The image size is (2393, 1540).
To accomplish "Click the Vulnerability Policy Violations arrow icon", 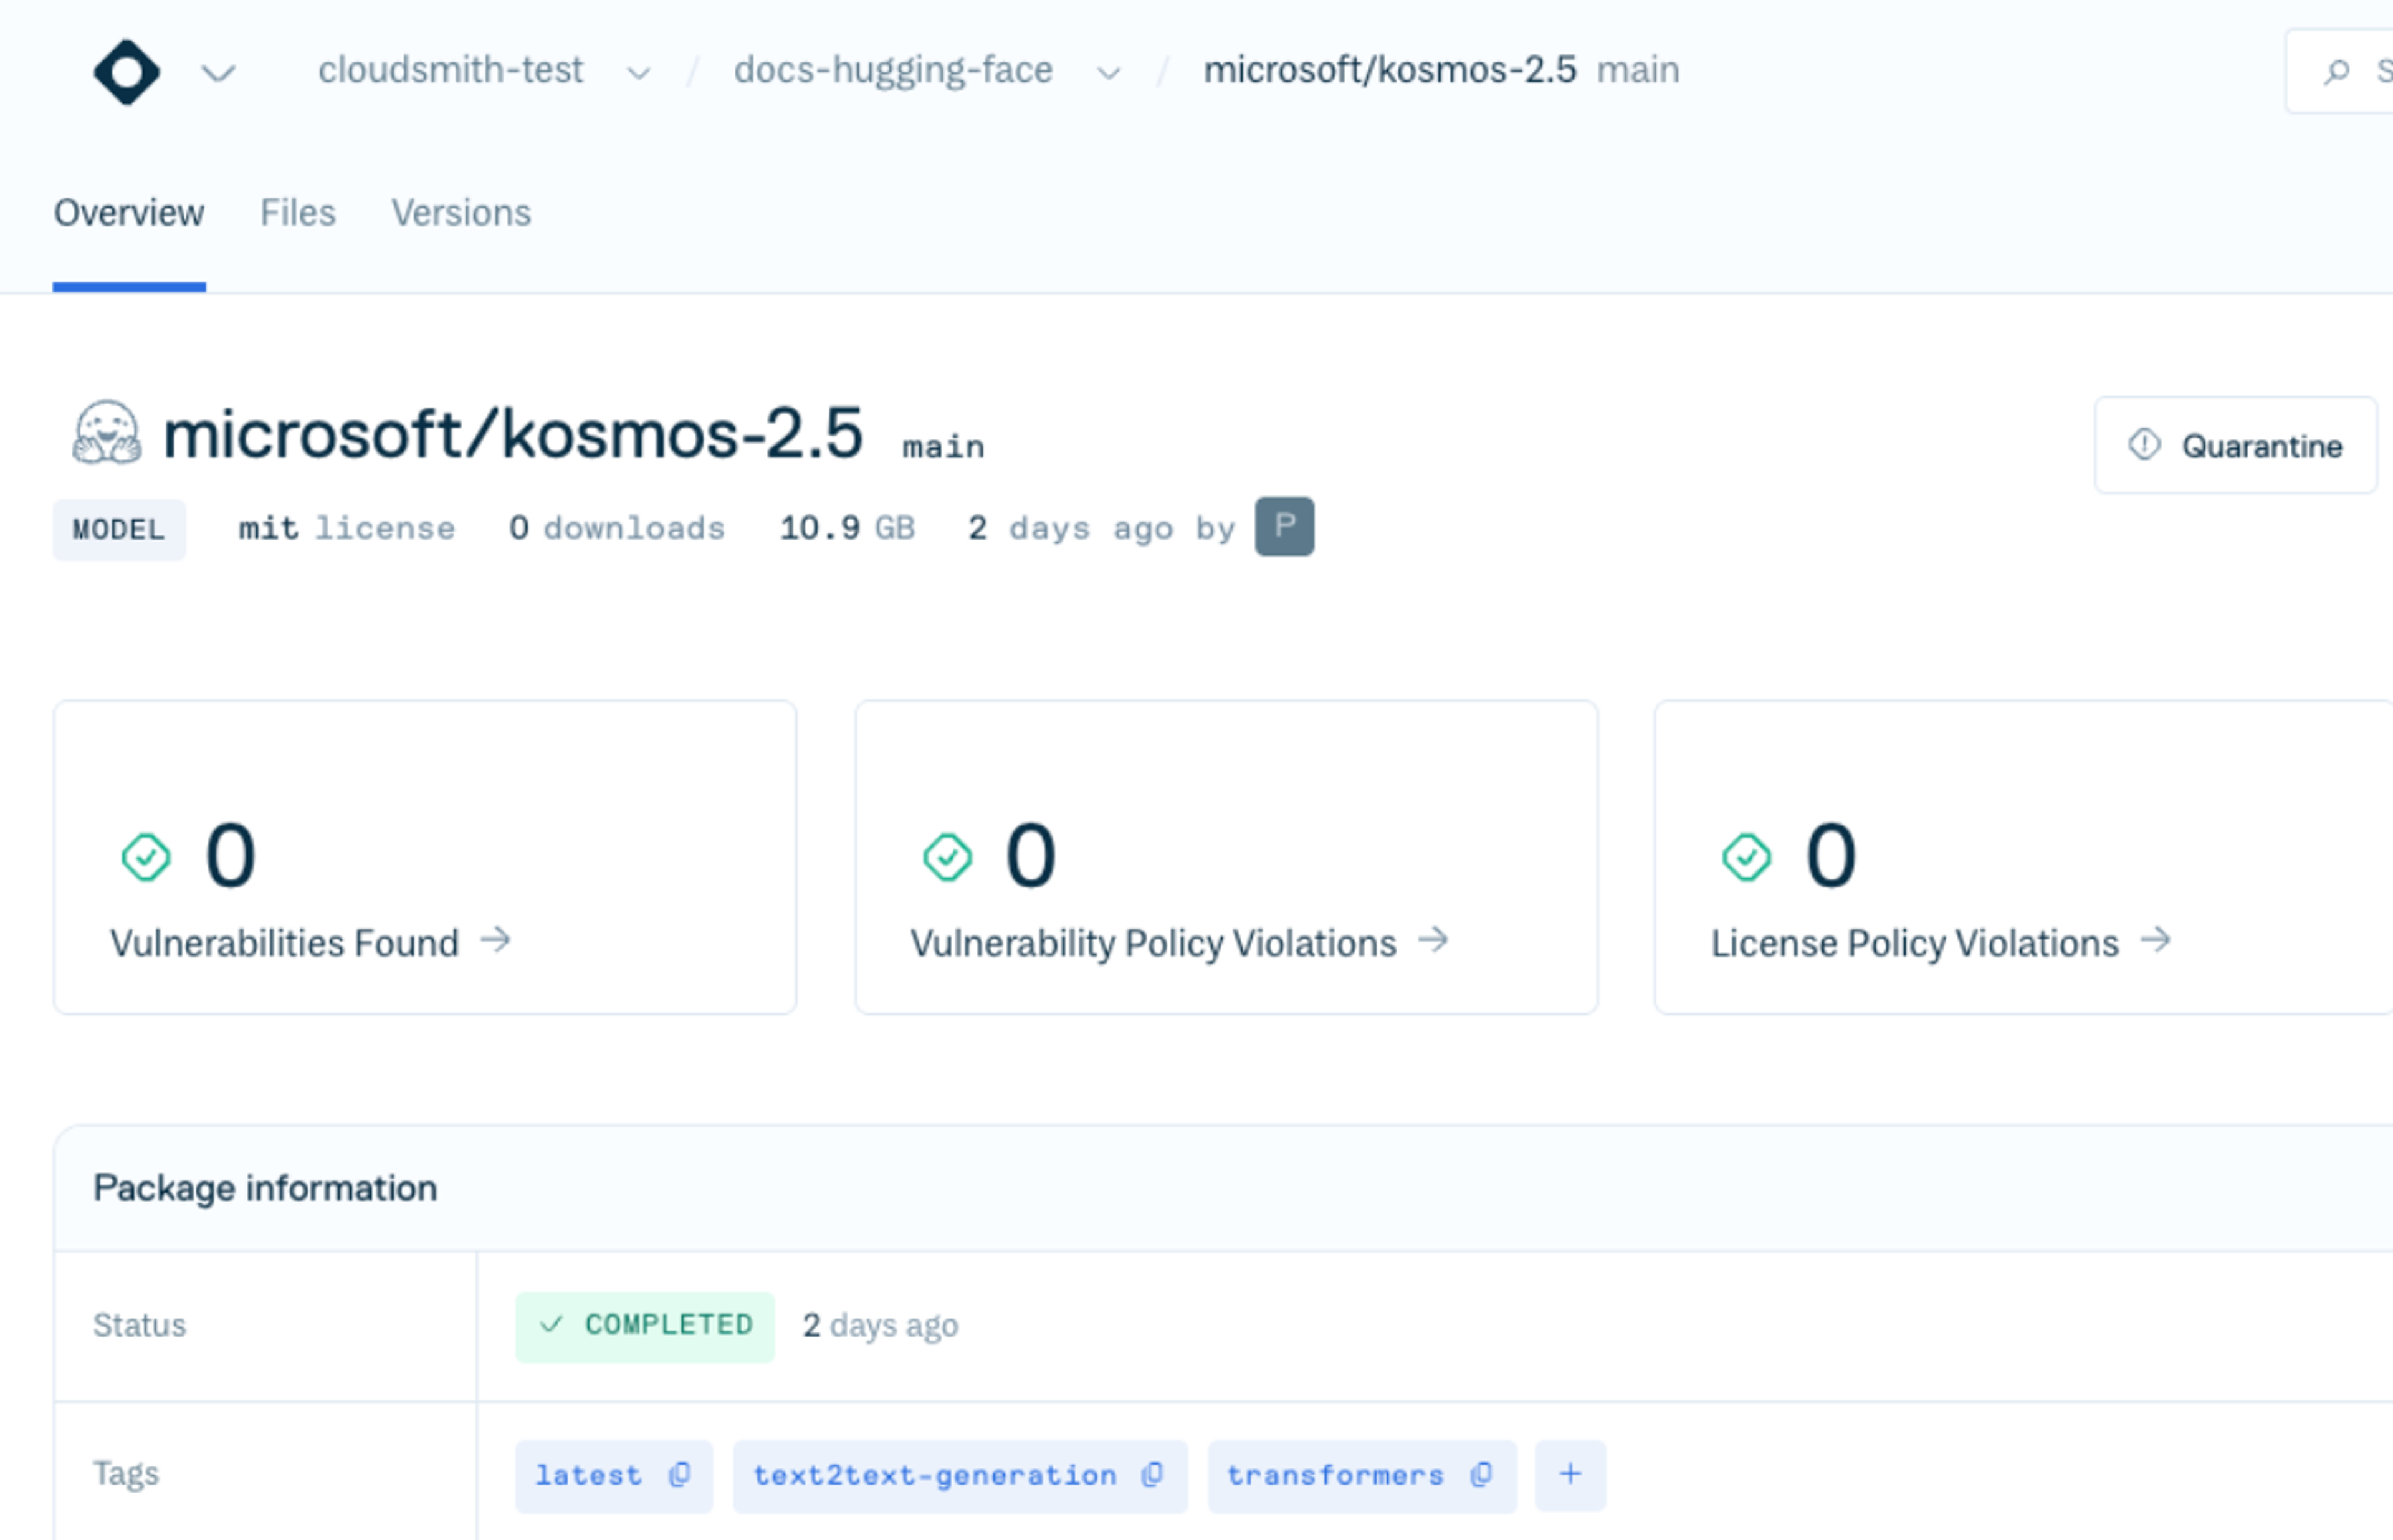I will [1433, 940].
